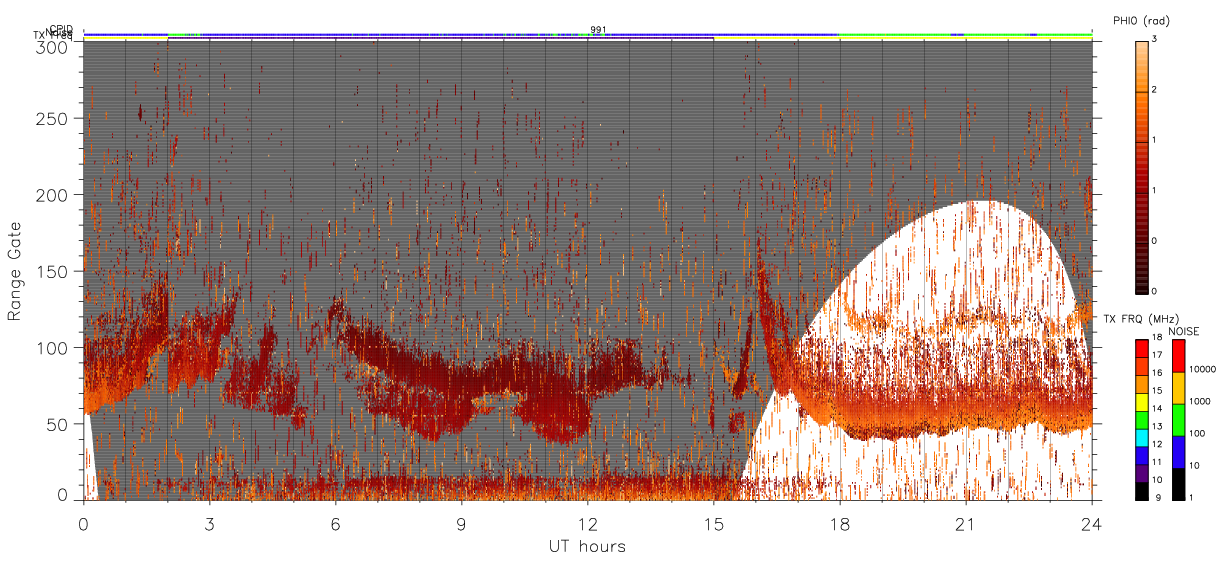
Task: Click Range Gate tick label 150
Action: point(51,272)
